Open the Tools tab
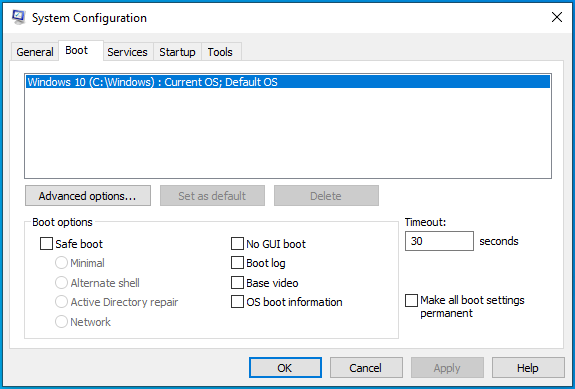Image resolution: width=575 pixels, height=389 pixels. click(220, 52)
